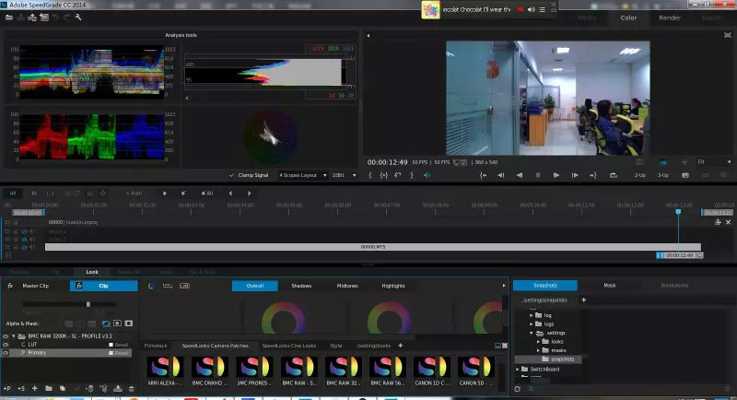Toggle visibility of the Primary layer
Viewport: 737px width, 400px height.
pyautogui.click(x=7, y=353)
